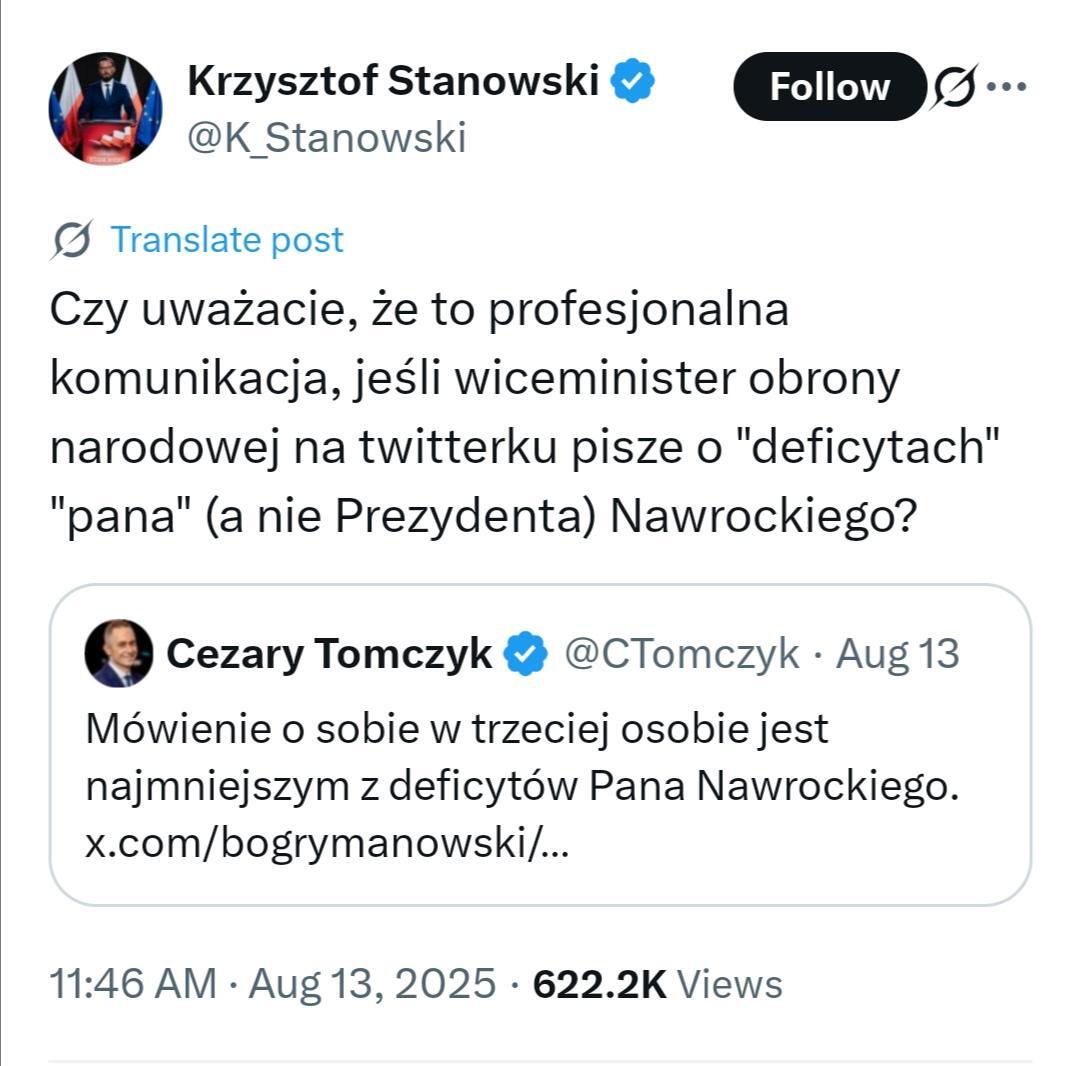Image resolution: width=1080 pixels, height=1066 pixels.
Task: View the 622.2K Views count
Action: coord(600,984)
